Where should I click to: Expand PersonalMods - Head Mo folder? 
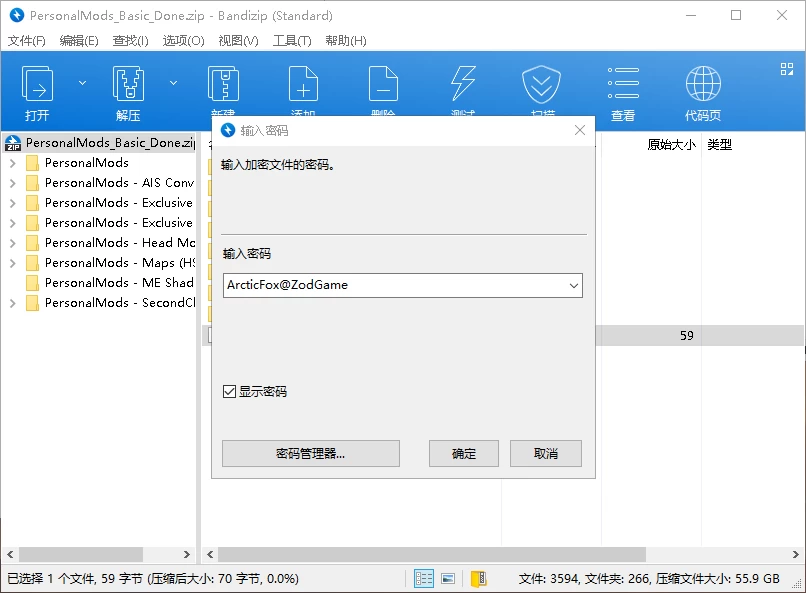point(13,243)
